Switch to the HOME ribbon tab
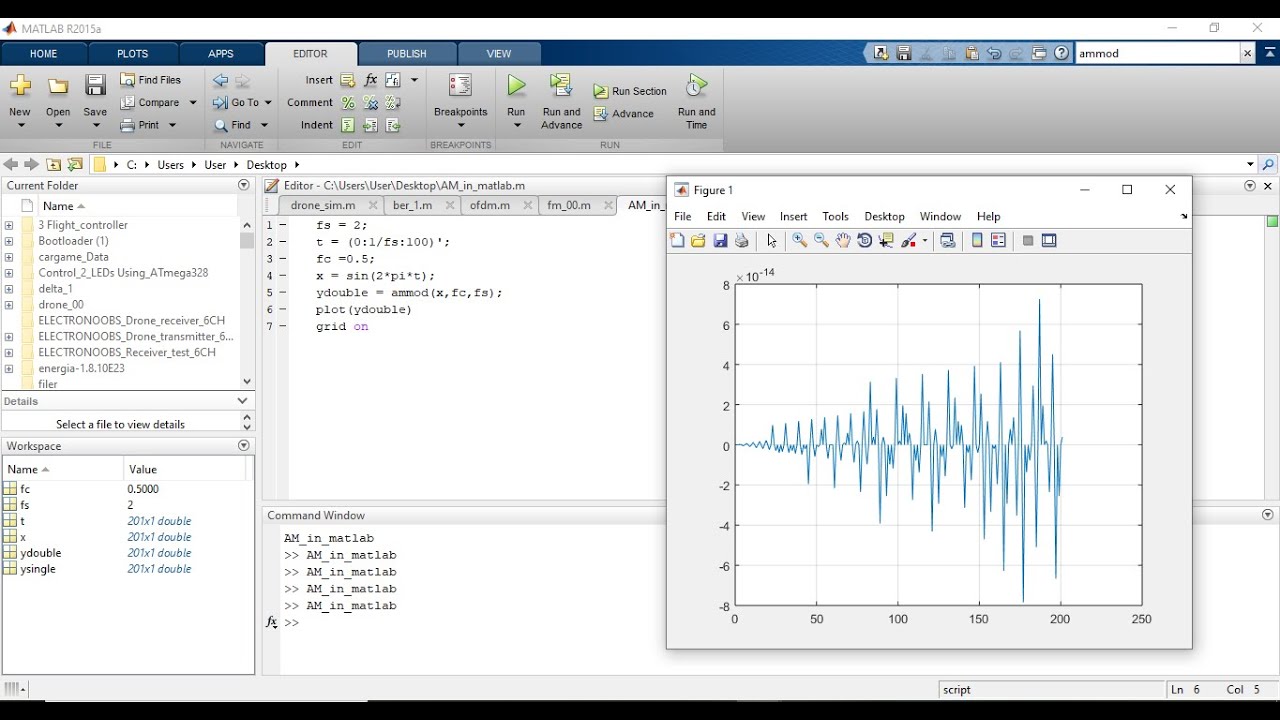The height and width of the screenshot is (720, 1280). click(44, 54)
